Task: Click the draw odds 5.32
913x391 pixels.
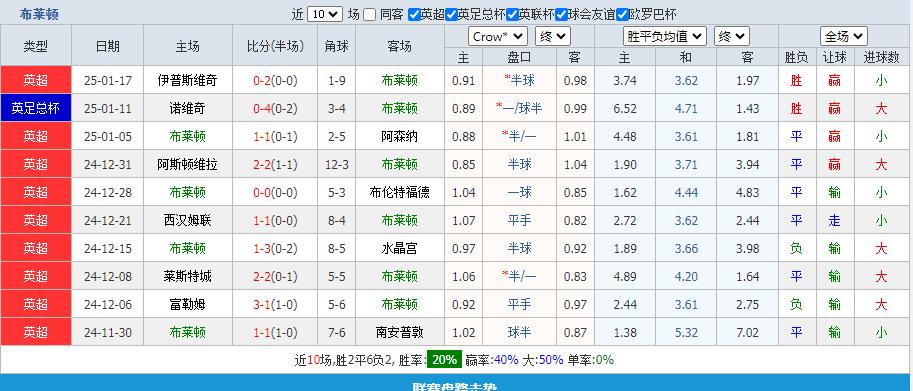Action: click(x=686, y=332)
